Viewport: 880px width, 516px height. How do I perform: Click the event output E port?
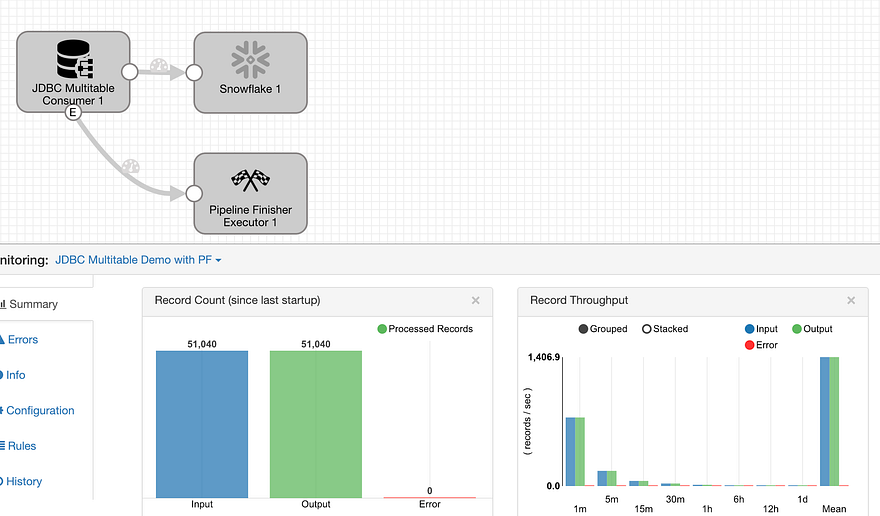[x=73, y=112]
